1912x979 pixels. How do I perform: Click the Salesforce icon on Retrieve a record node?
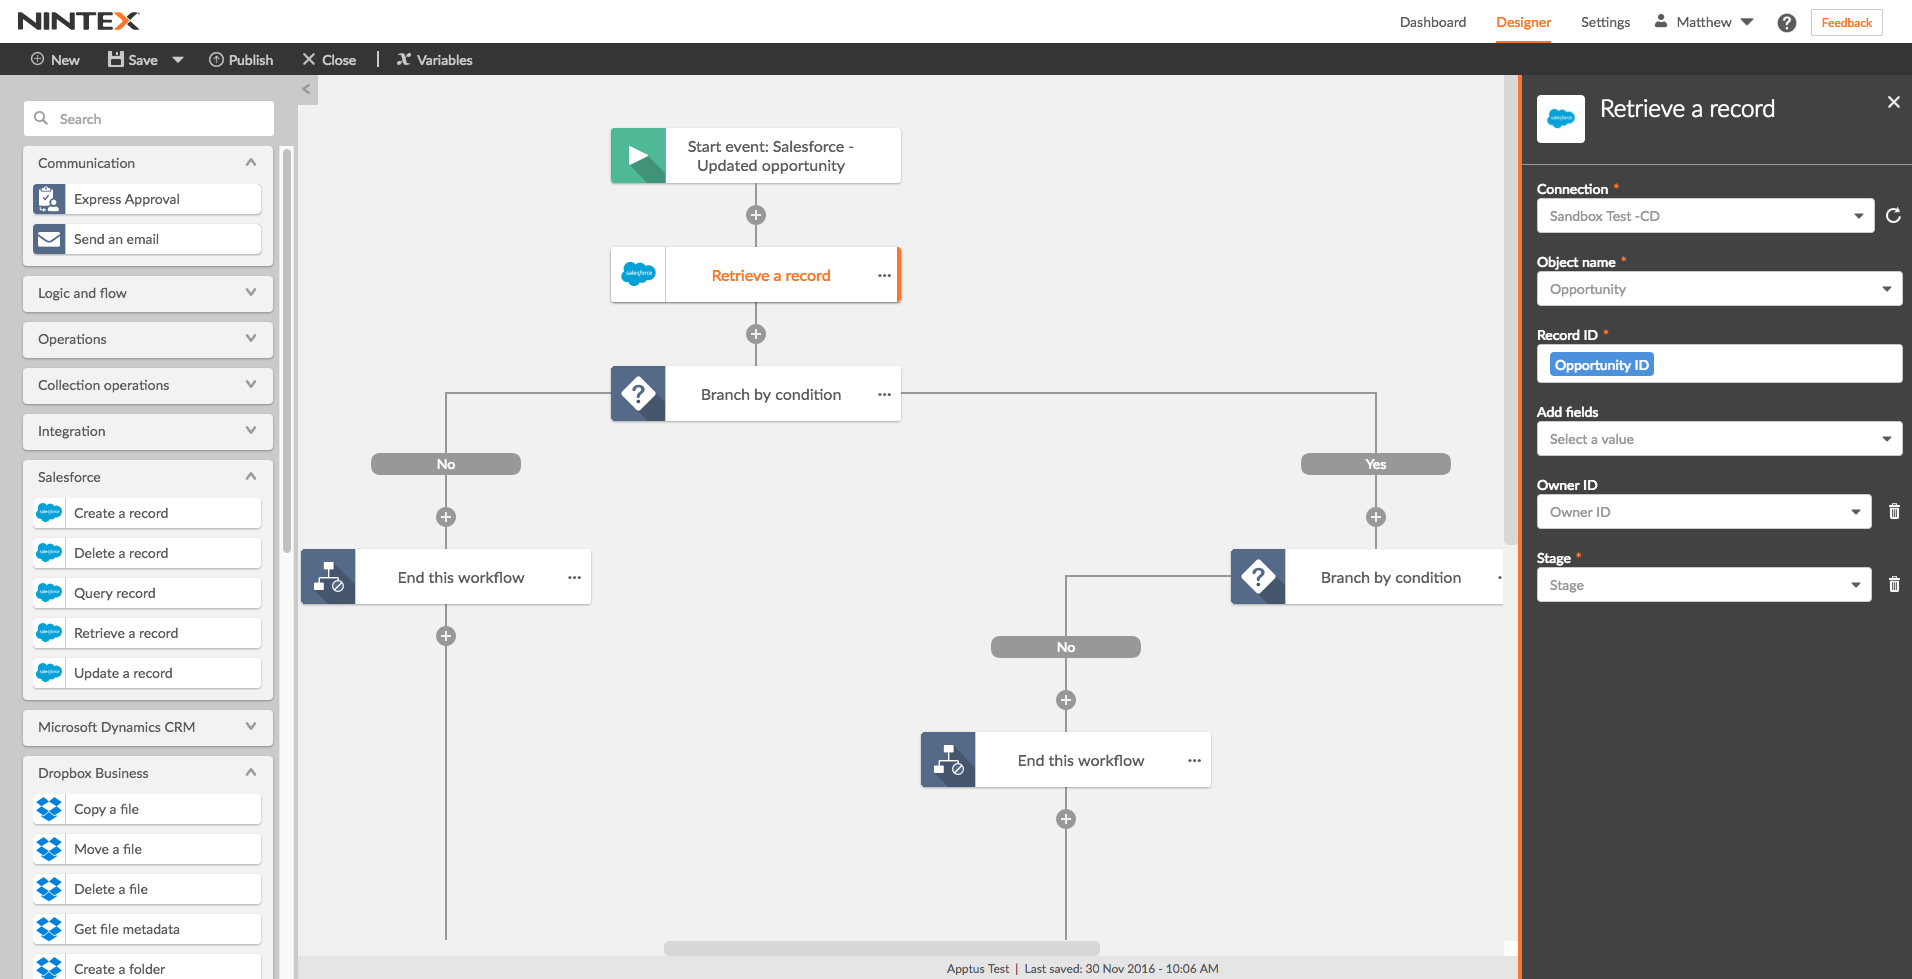pos(638,275)
